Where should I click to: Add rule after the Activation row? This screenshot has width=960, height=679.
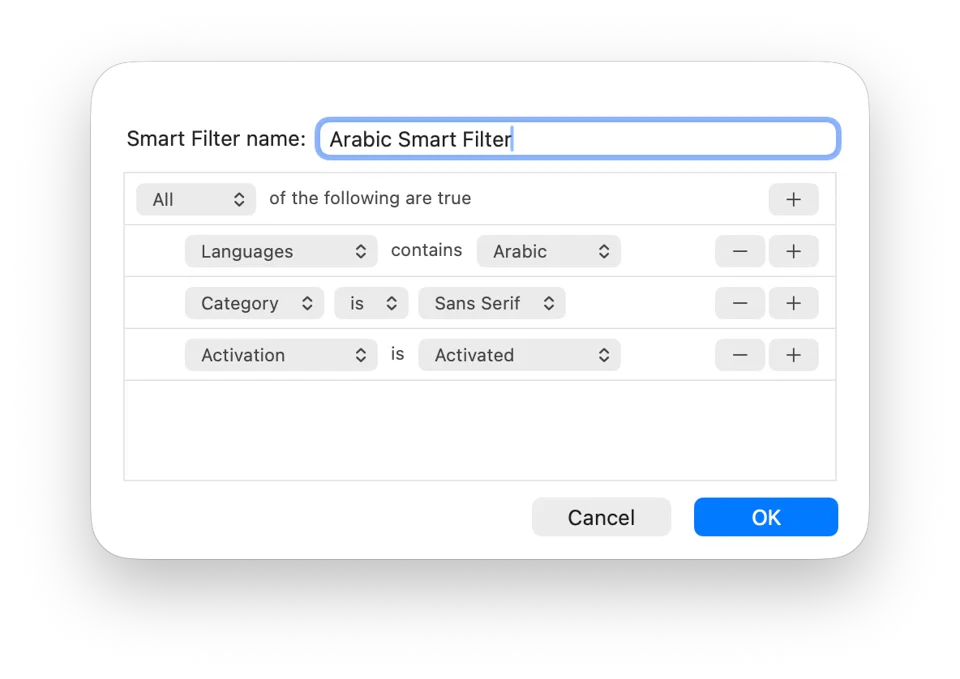coord(793,356)
